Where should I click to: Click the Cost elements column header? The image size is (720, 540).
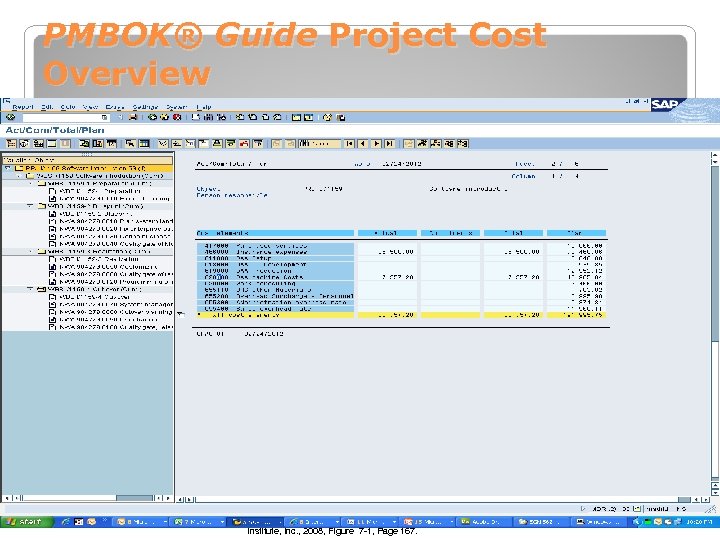point(275,233)
